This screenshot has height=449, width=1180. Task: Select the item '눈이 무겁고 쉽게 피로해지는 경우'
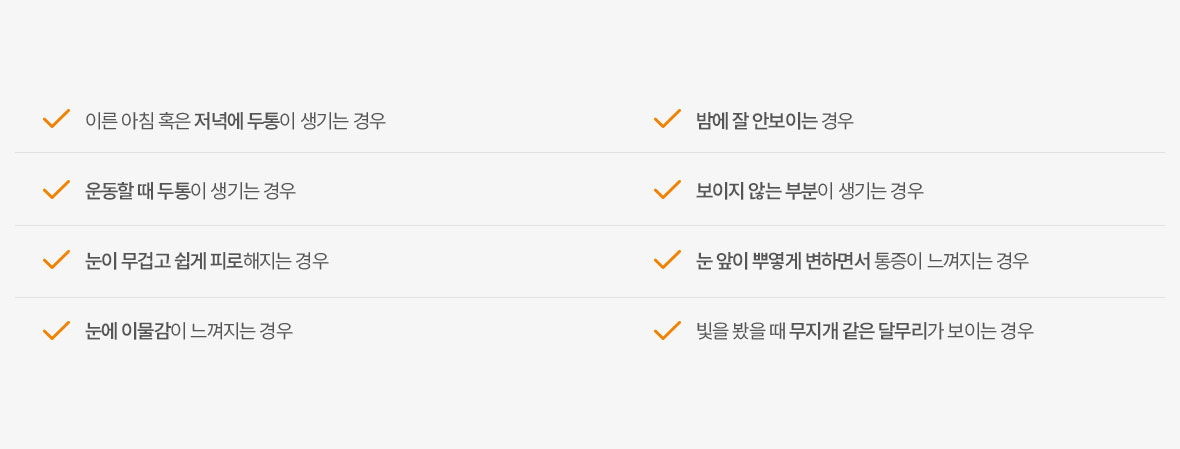207,261
